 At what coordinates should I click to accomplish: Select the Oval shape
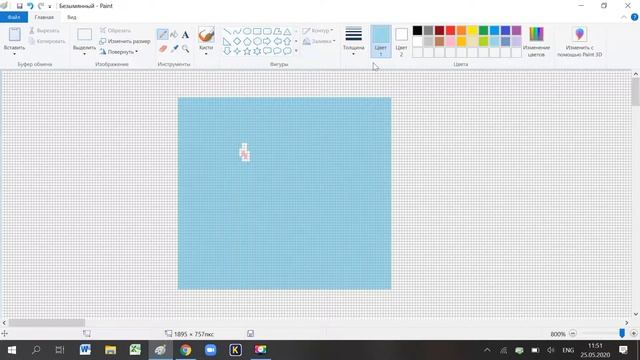click(247, 31)
